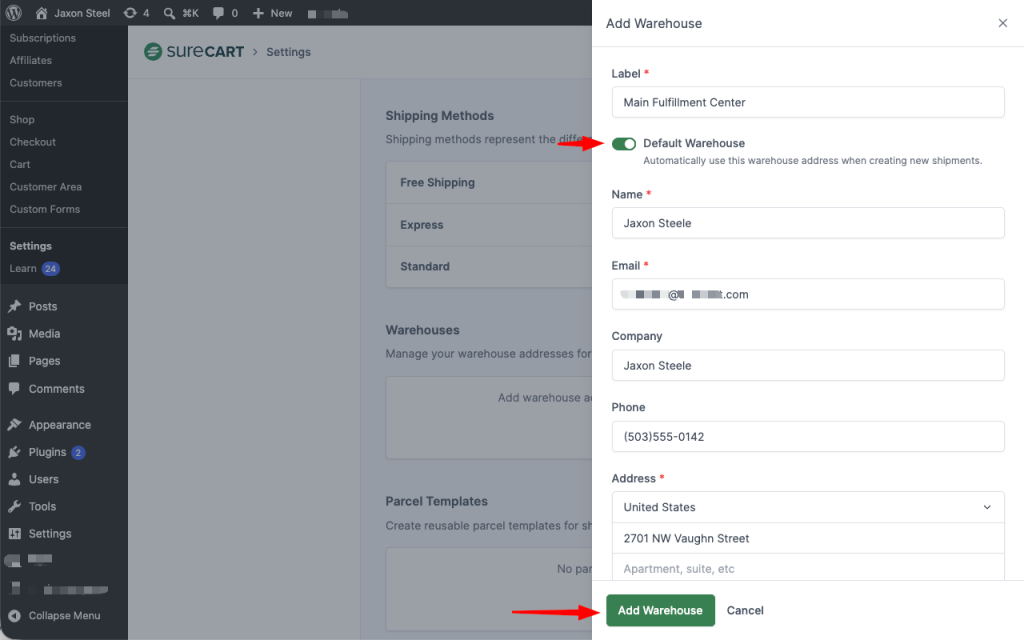This screenshot has height=640, width=1024.
Task: Click the Label field Main Fulfillment Center
Action: pyautogui.click(x=808, y=103)
